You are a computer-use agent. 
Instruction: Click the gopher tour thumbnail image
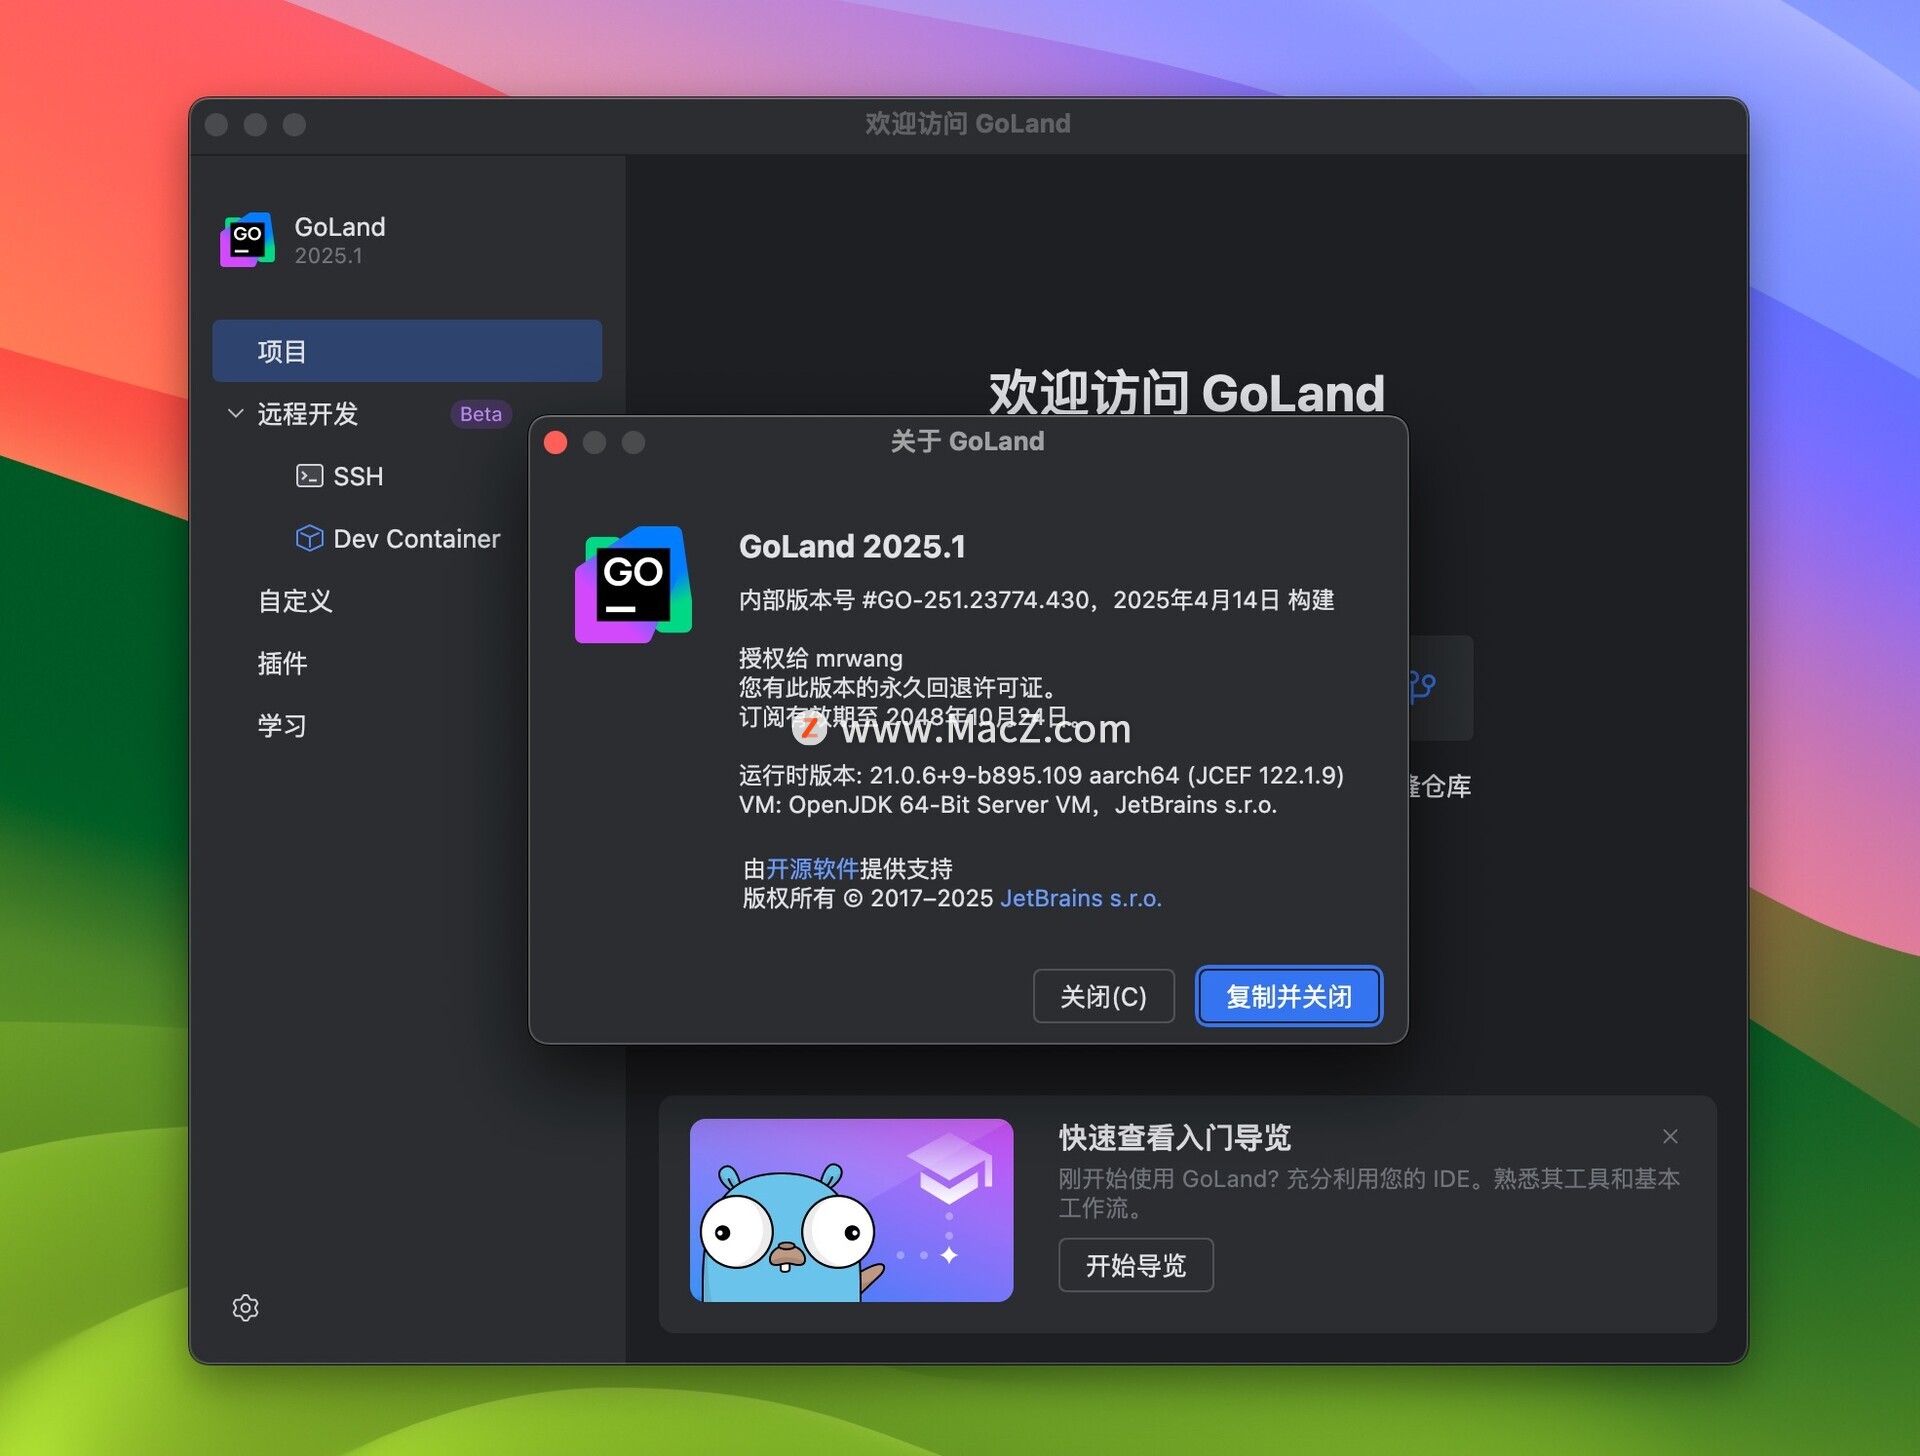pyautogui.click(x=851, y=1210)
